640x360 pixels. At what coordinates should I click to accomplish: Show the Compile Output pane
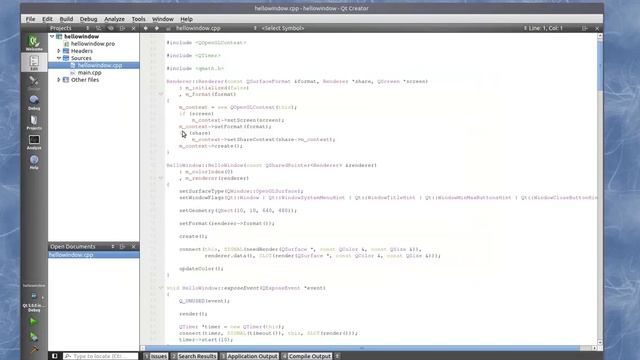(307, 356)
